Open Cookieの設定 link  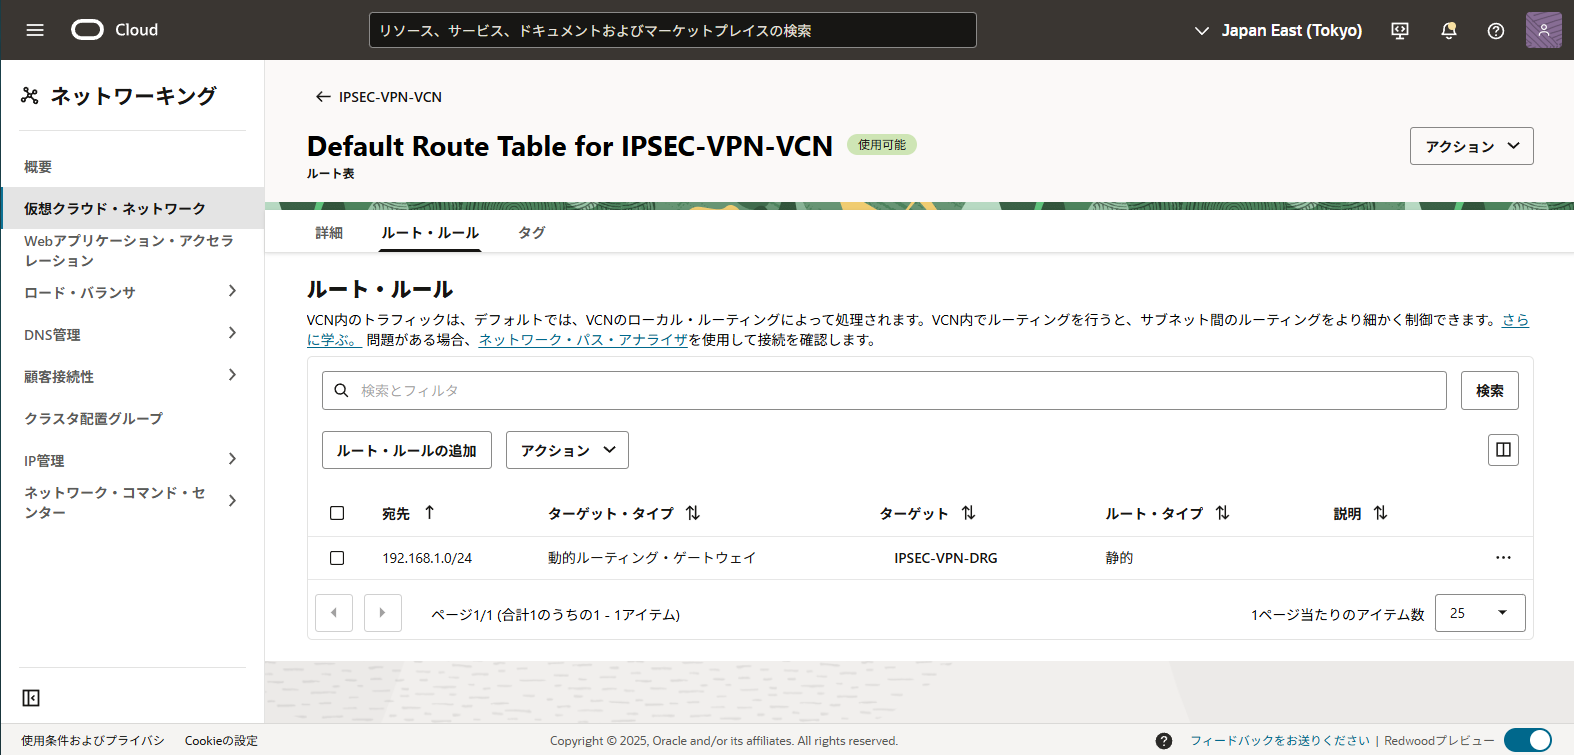click(x=221, y=741)
